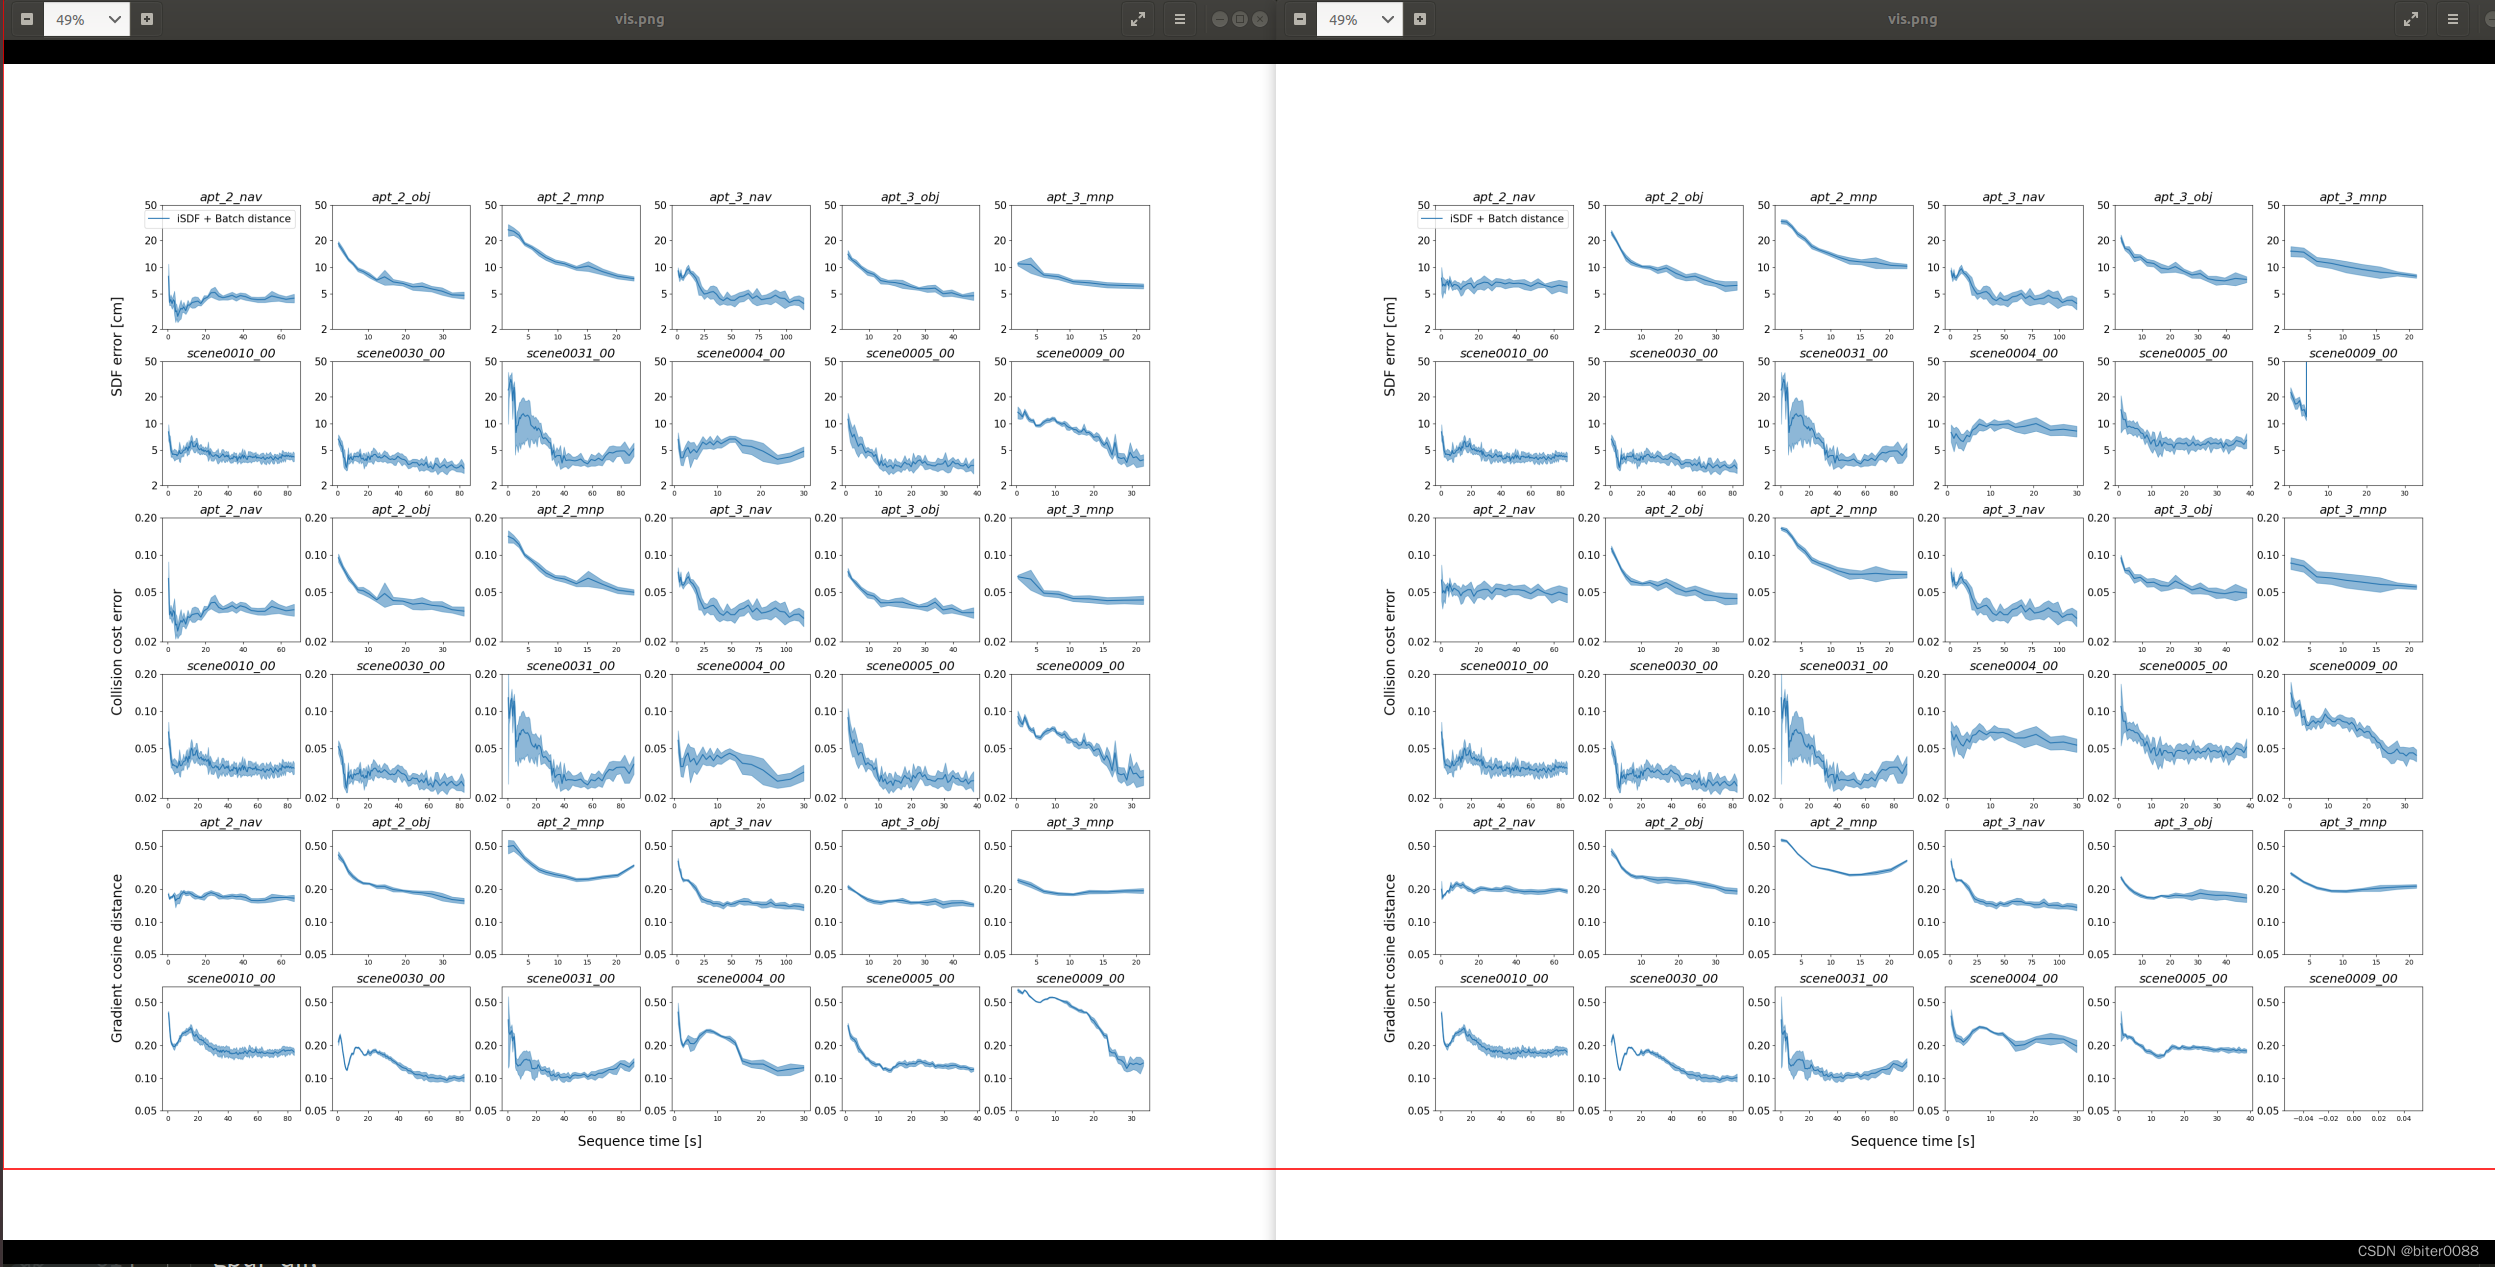Enter fullscreen in the left viewer window
The image size is (2495, 1267).
click(1138, 19)
